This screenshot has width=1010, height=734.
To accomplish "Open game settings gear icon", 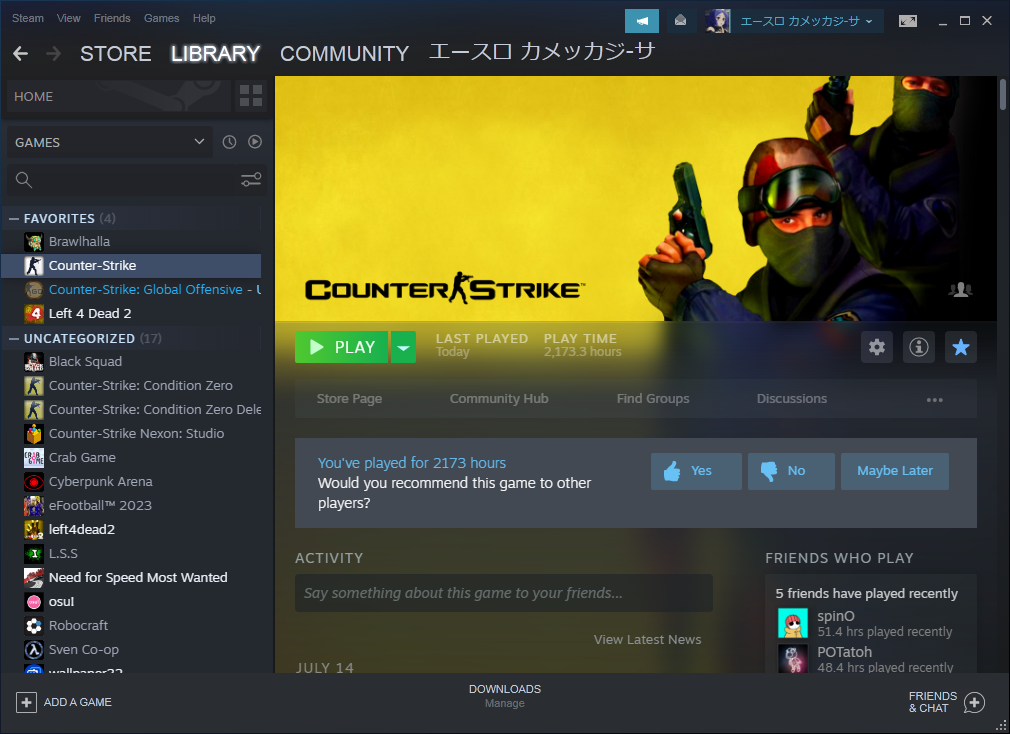I will 877,347.
